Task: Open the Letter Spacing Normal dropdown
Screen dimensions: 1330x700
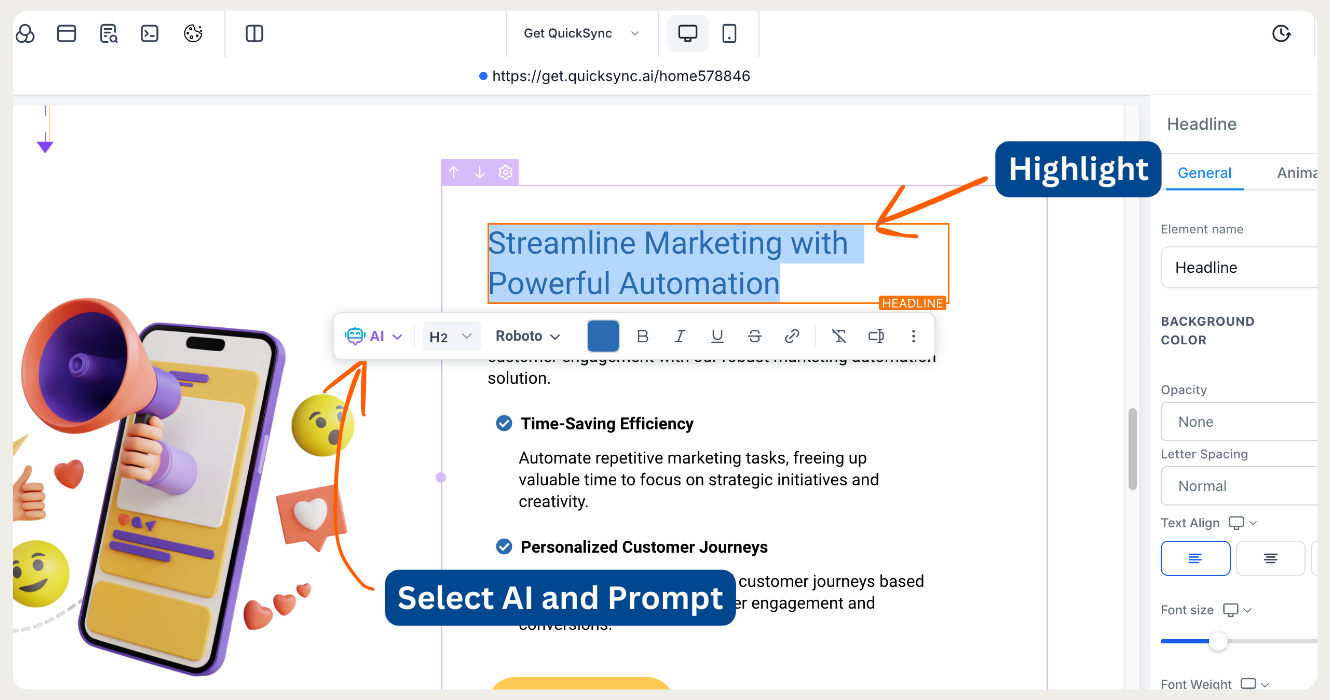Action: tap(1239, 486)
